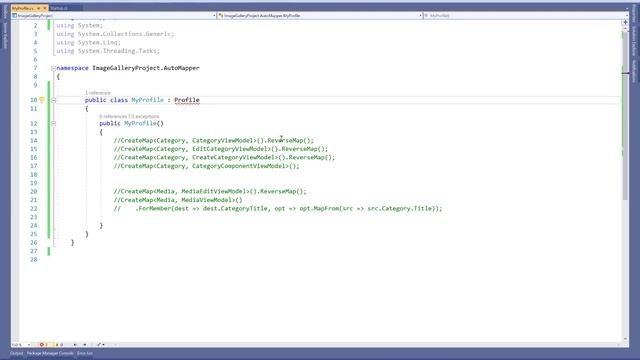Click the lightbulb quick actions icon
The height and width of the screenshot is (360, 640).
pos(42,100)
